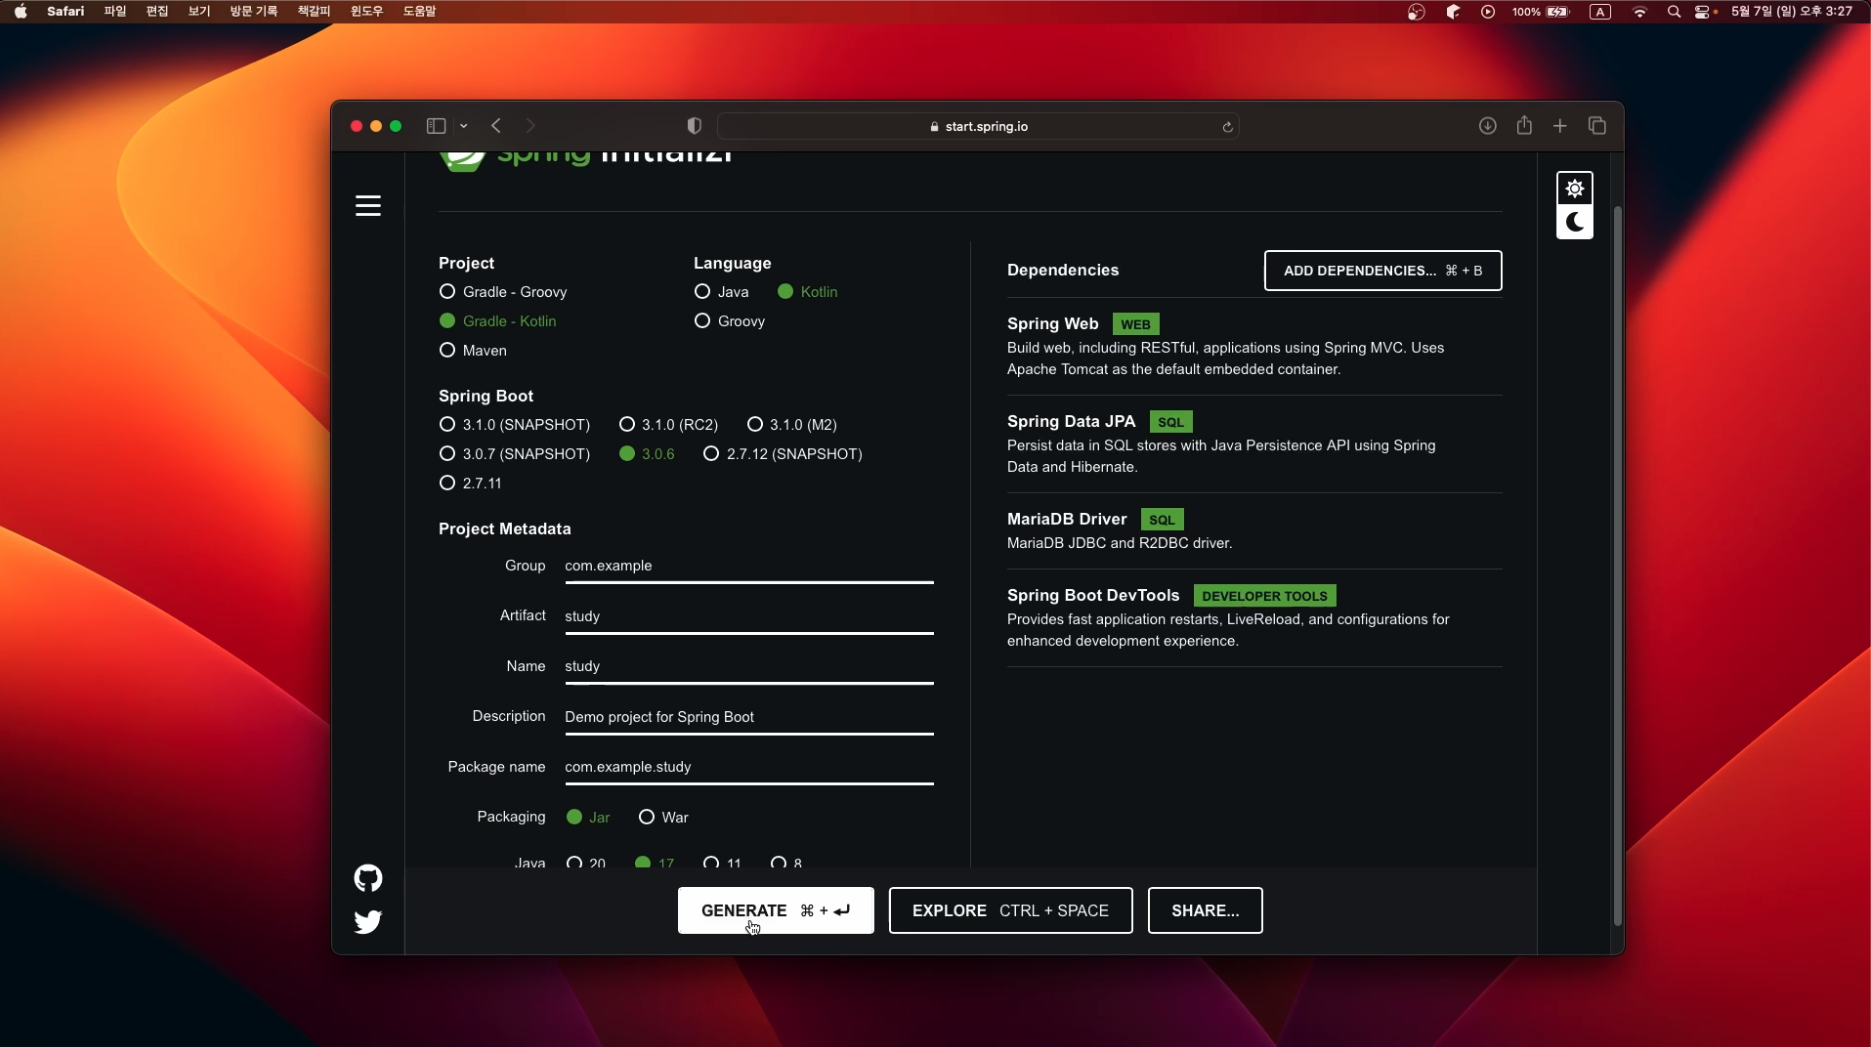The height and width of the screenshot is (1047, 1871).
Task: Open the 책갈피 menu in the menu bar
Action: click(x=313, y=11)
